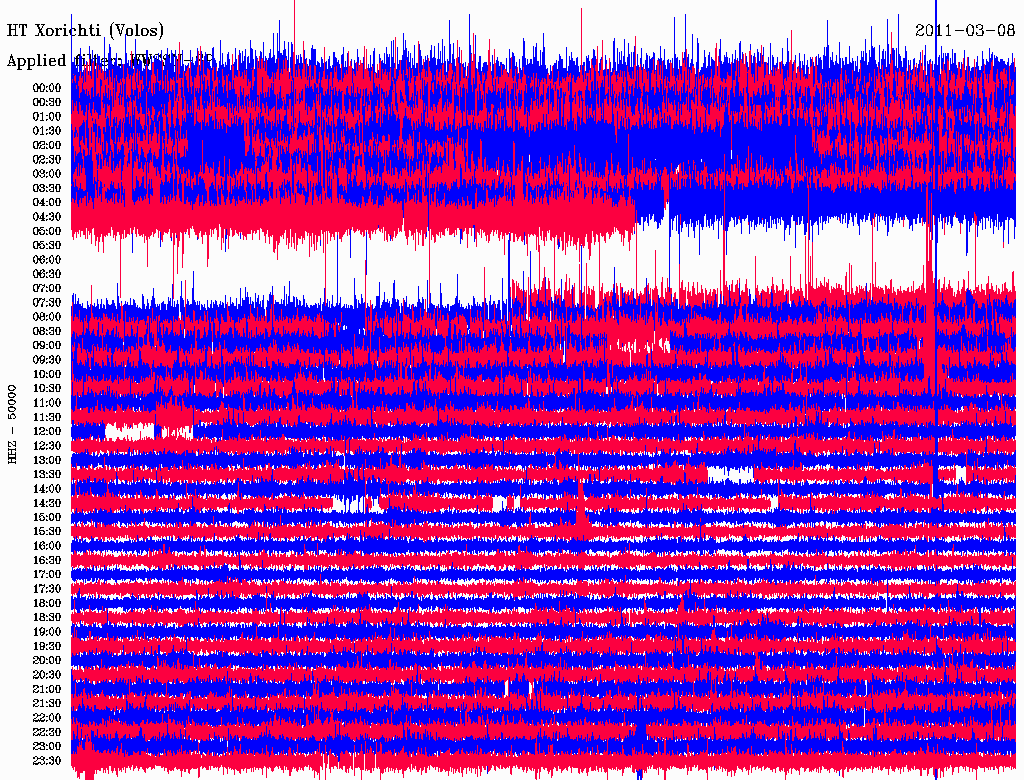Select the 14:00 time row label
Viewport: 1024px width, 780px height.
(47, 488)
